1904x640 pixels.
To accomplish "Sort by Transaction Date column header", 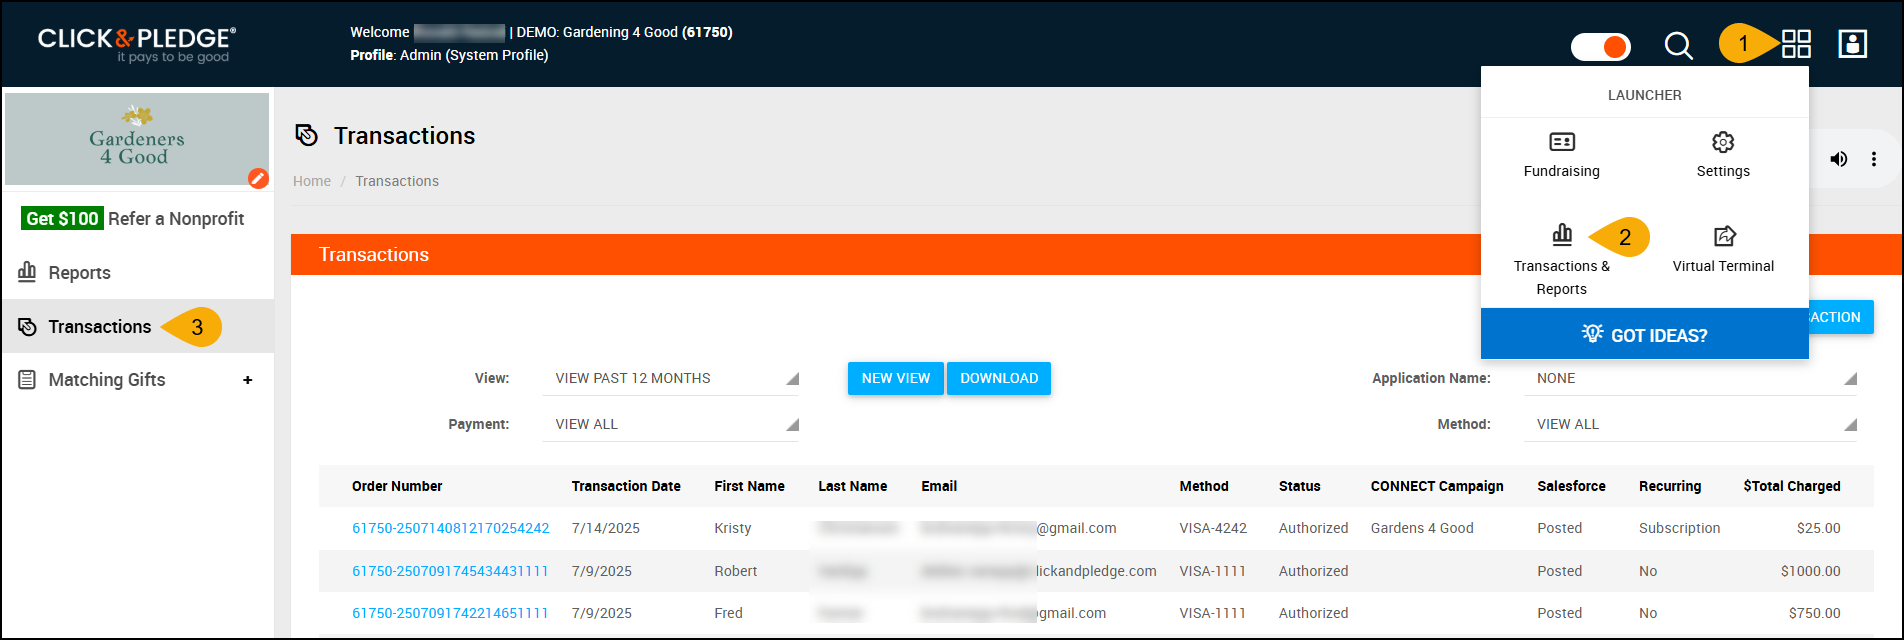I will pyautogui.click(x=626, y=486).
